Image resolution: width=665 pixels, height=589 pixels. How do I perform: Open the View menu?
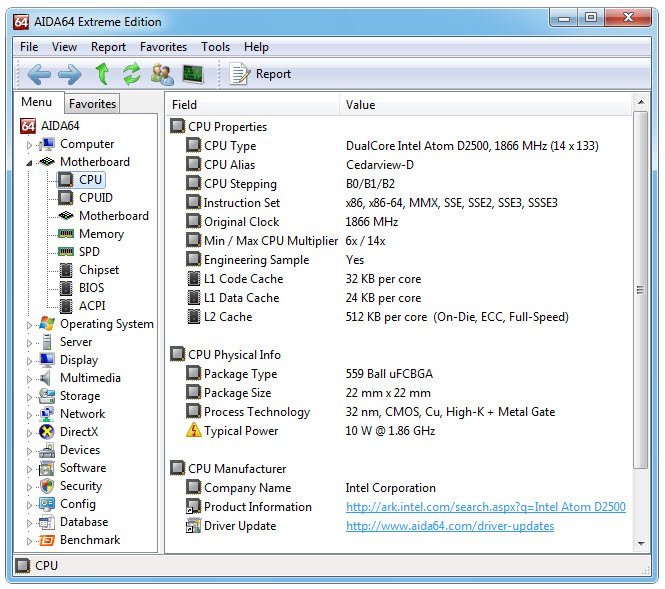(x=64, y=47)
